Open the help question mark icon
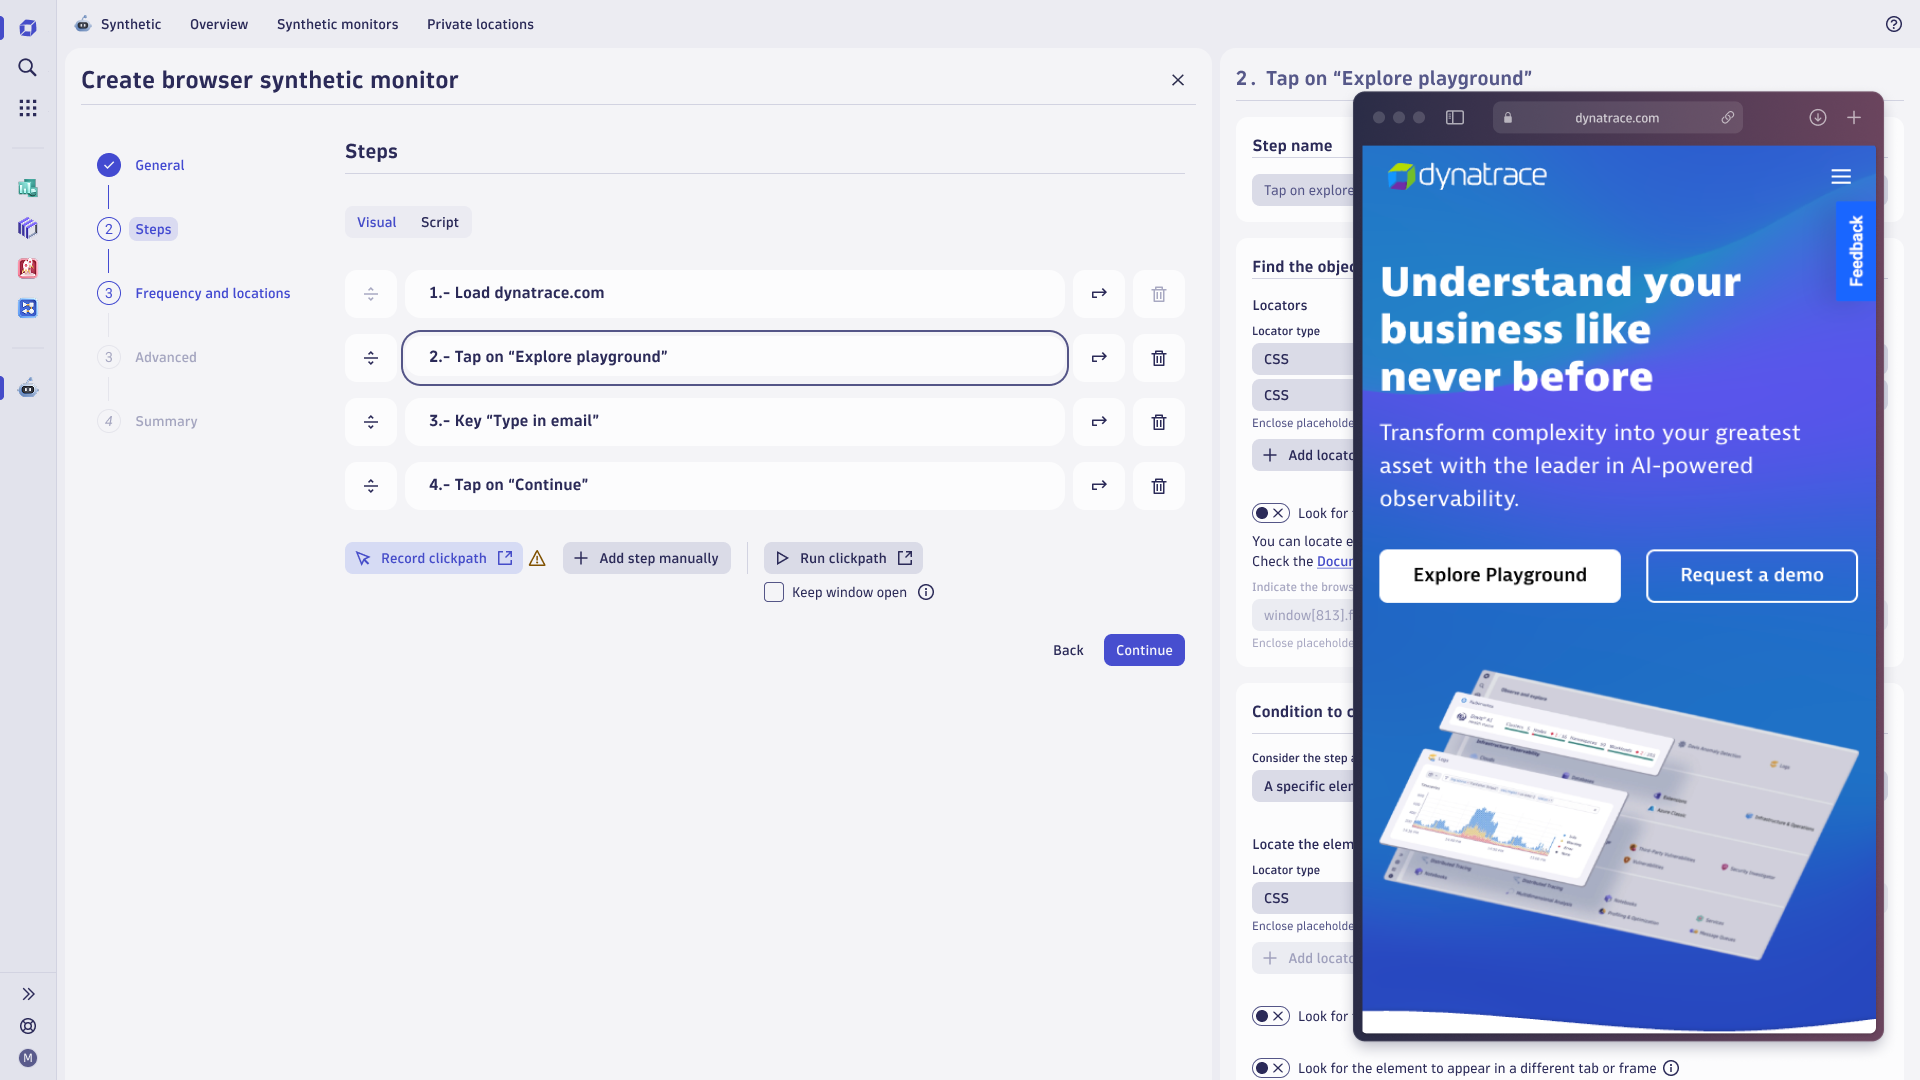 [x=1894, y=24]
